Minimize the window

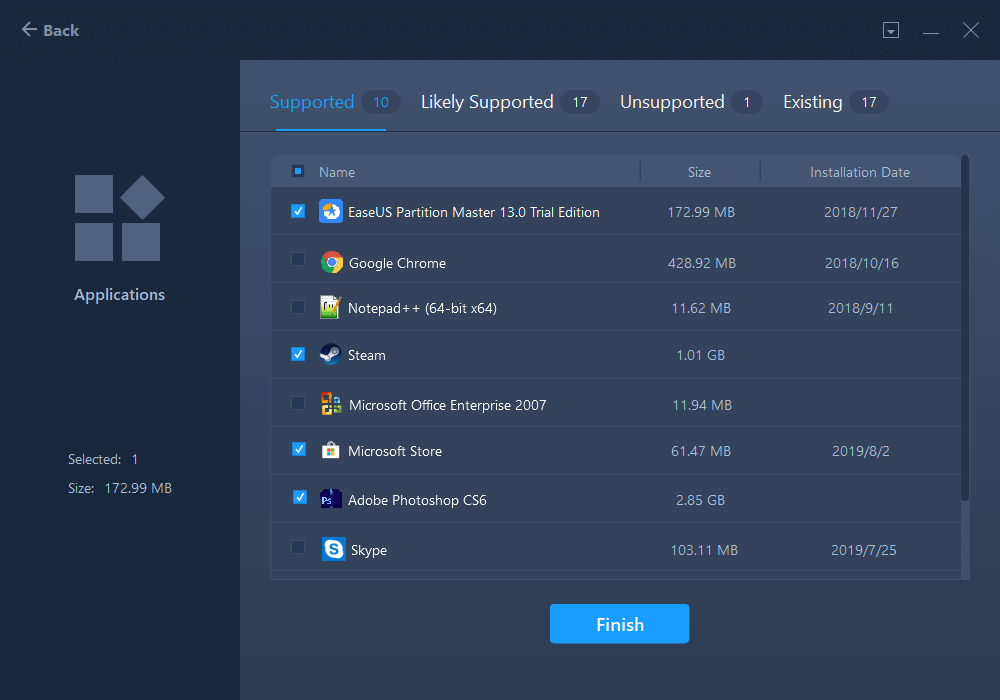coord(930,31)
